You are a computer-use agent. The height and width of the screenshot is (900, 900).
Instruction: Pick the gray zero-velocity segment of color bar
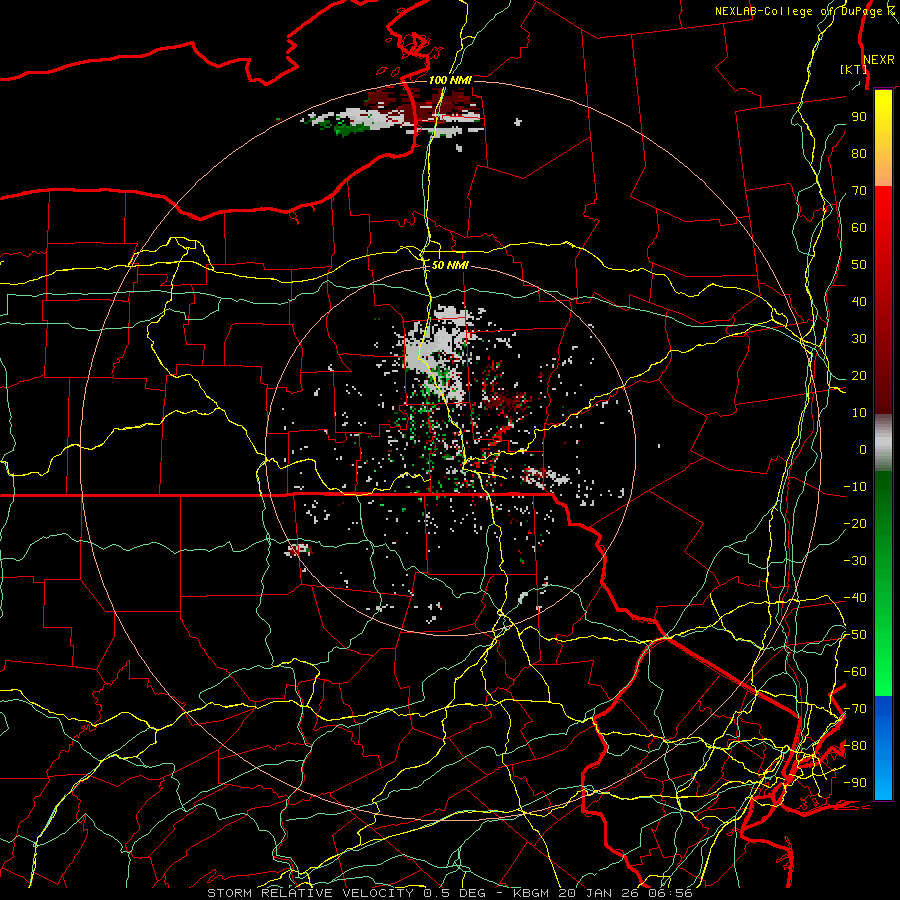pos(883,443)
